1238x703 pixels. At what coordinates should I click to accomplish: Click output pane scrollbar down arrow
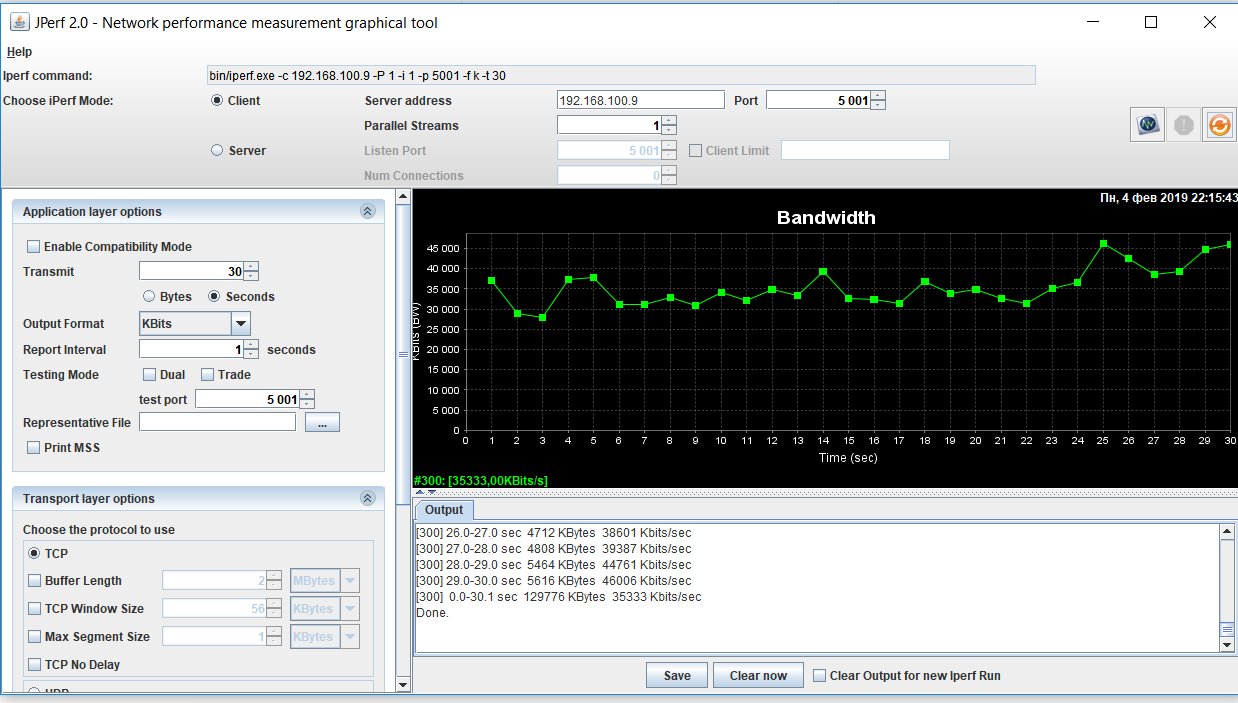[1228, 646]
